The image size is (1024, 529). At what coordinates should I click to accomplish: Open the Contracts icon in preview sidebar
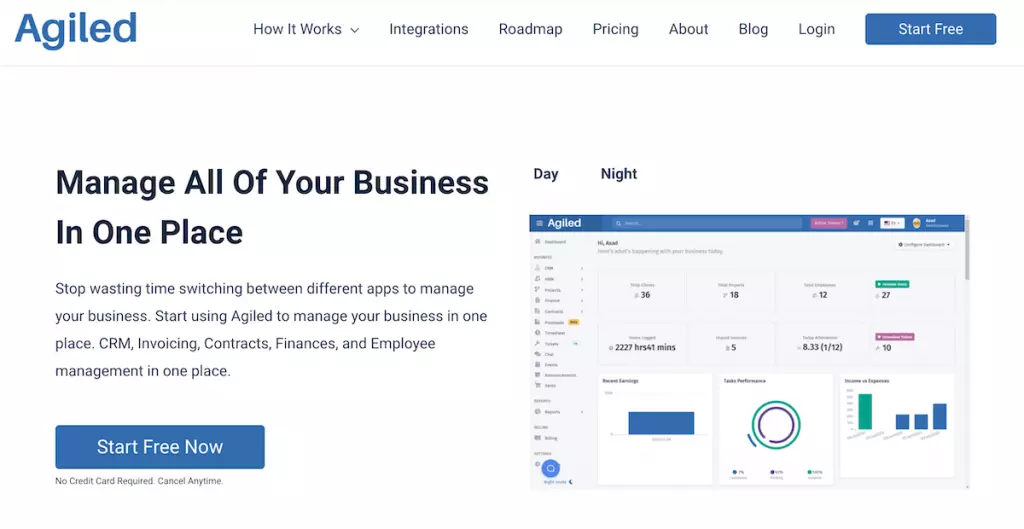[x=537, y=312]
